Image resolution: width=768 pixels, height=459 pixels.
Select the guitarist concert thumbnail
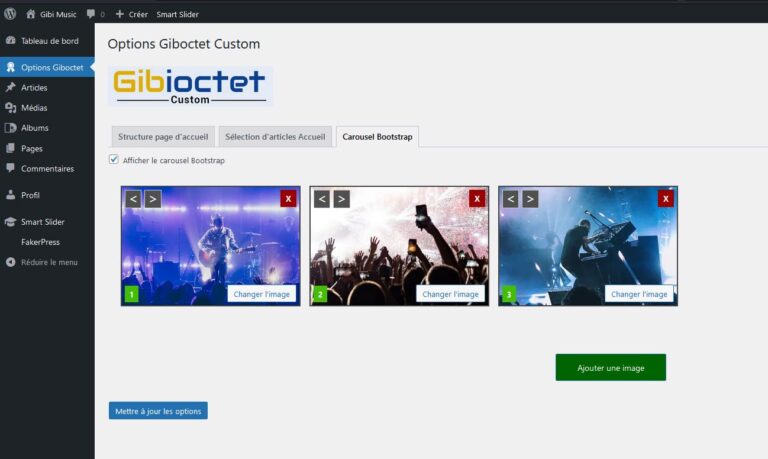(211, 246)
